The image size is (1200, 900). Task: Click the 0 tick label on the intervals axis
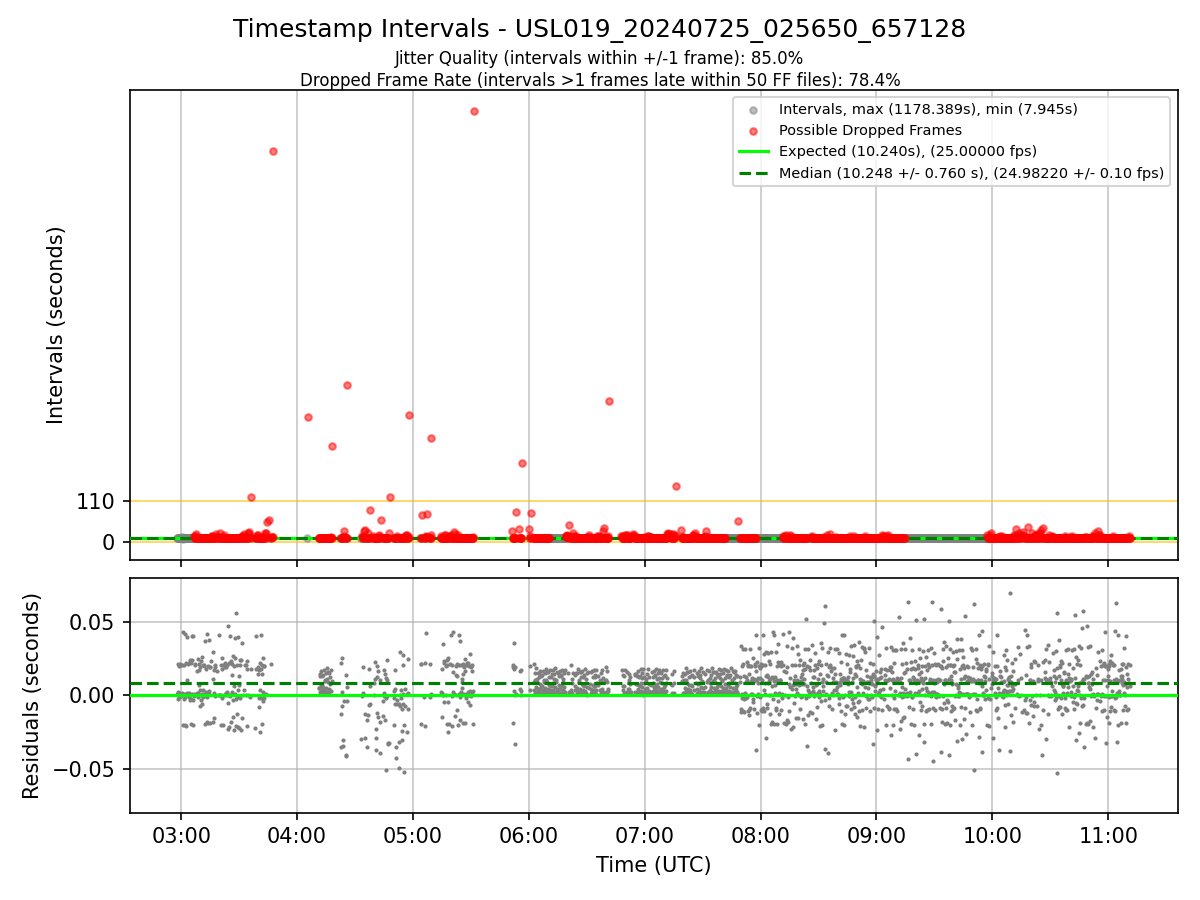point(110,542)
